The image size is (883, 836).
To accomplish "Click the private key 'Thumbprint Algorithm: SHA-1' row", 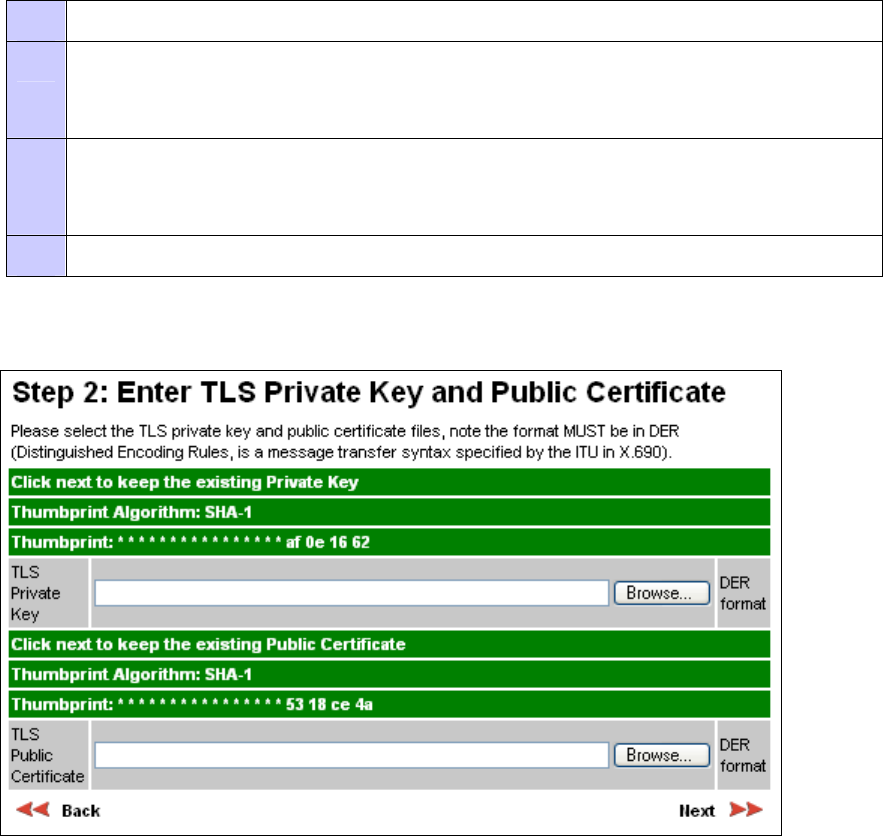I will [x=389, y=512].
